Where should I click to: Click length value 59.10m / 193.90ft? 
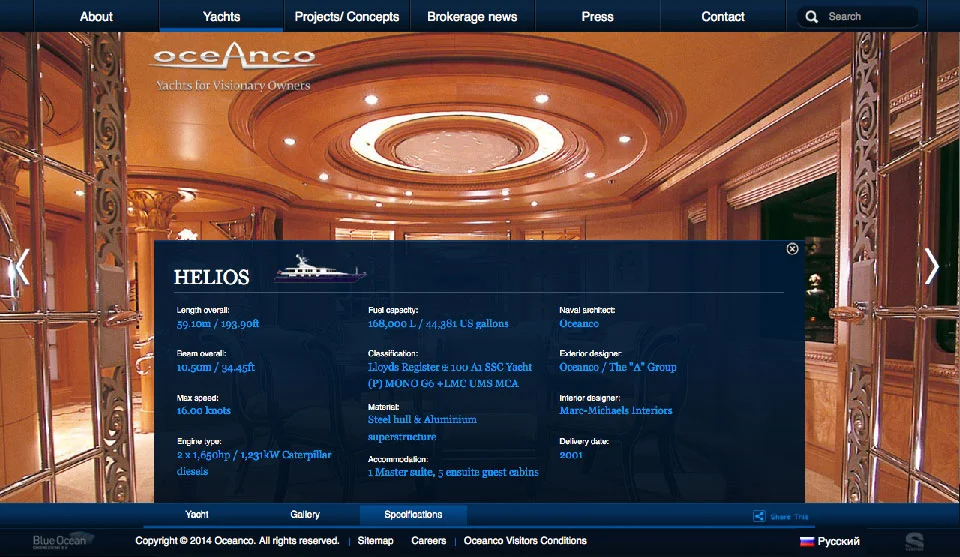(x=218, y=324)
